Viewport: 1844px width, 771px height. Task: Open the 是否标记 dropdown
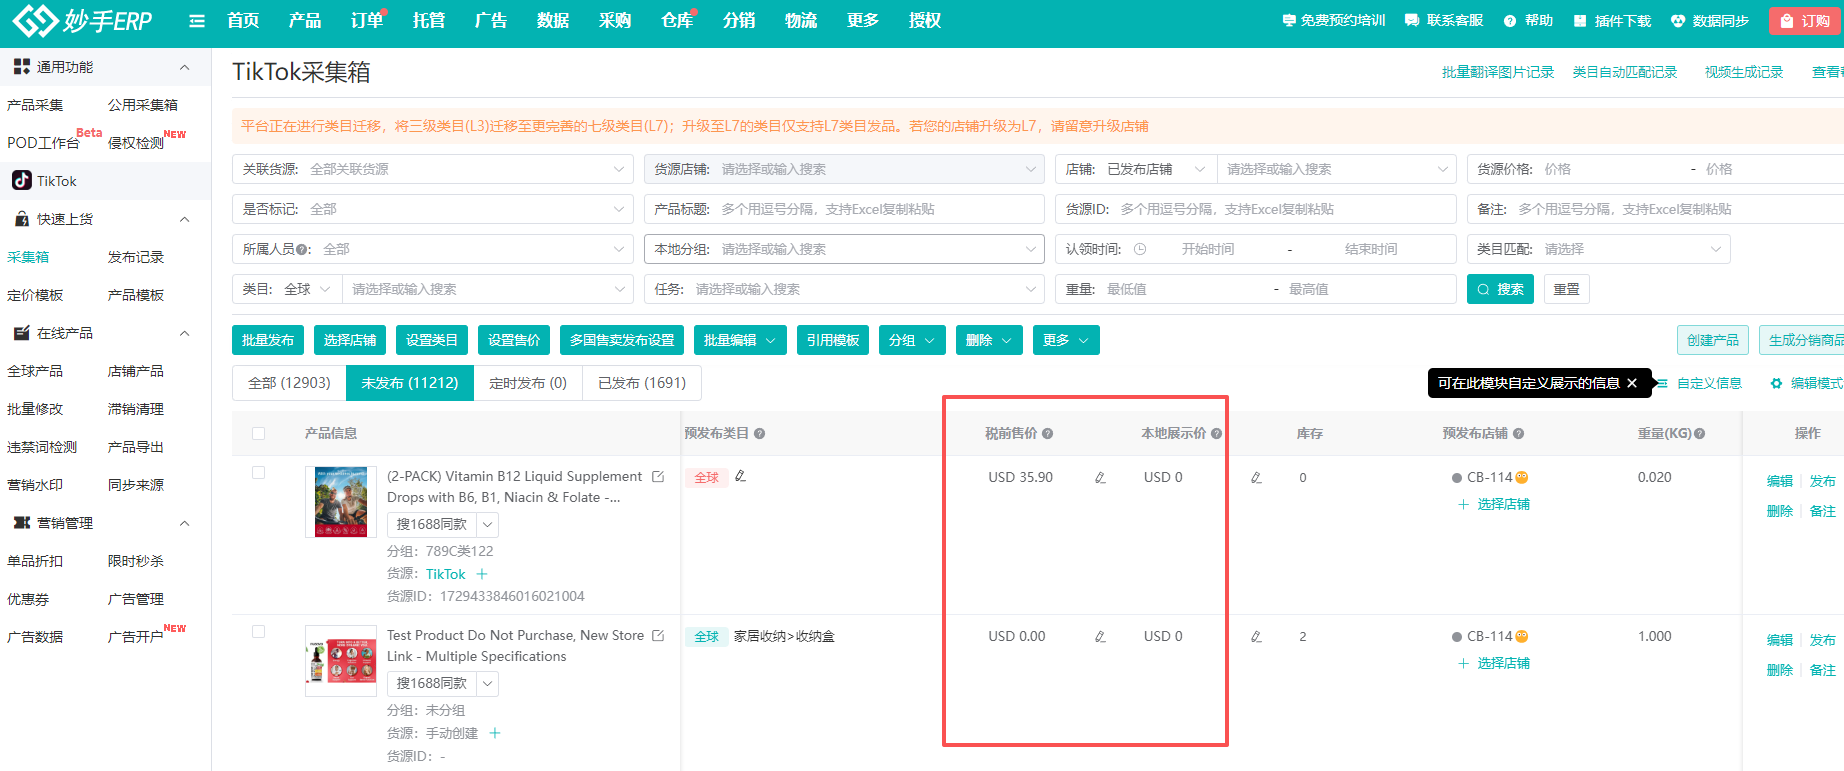click(x=433, y=209)
